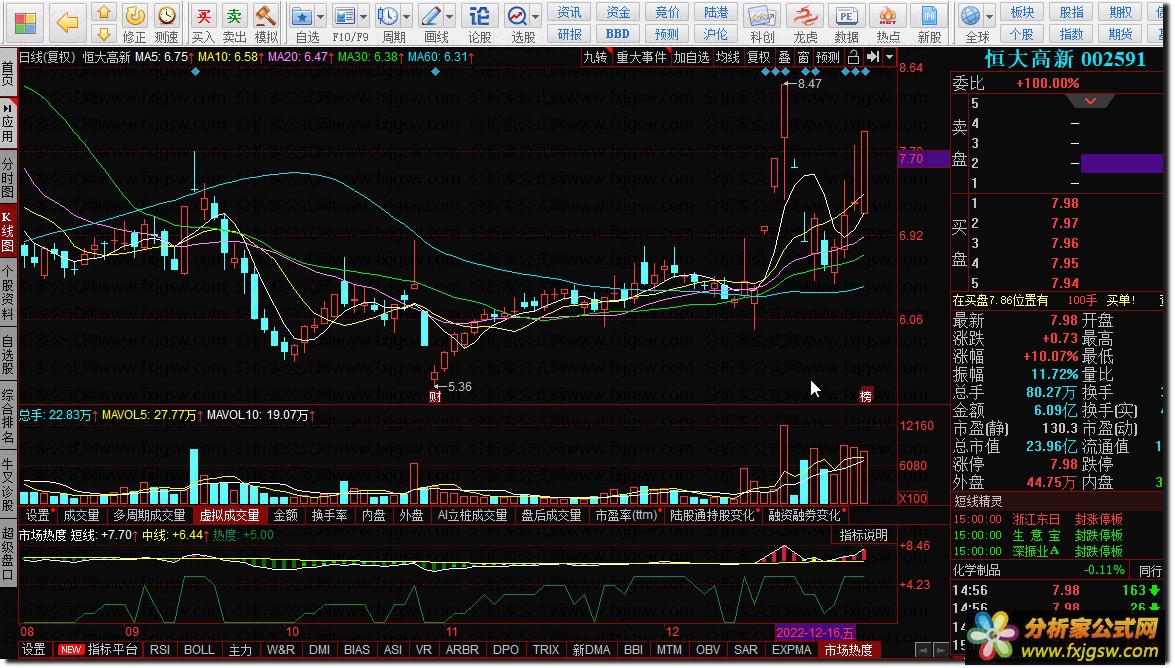Toggle 窗 window option
1175x668 pixels.
pyautogui.click(x=803, y=57)
